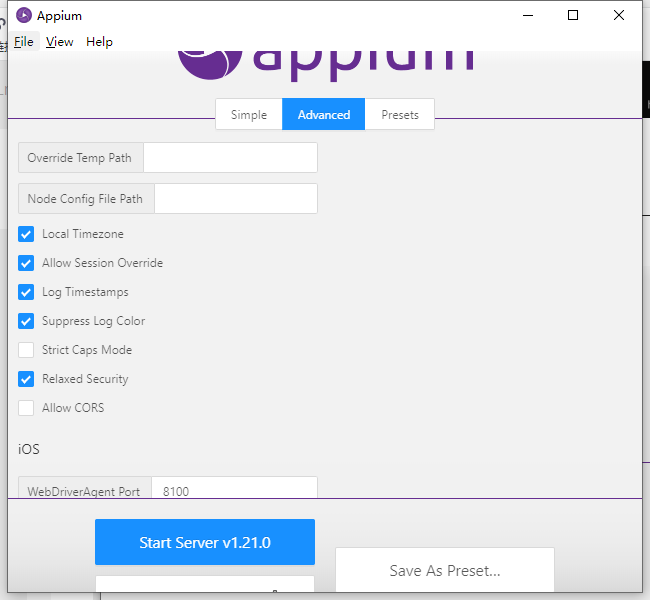Click the Node Config File Path label

click(85, 199)
